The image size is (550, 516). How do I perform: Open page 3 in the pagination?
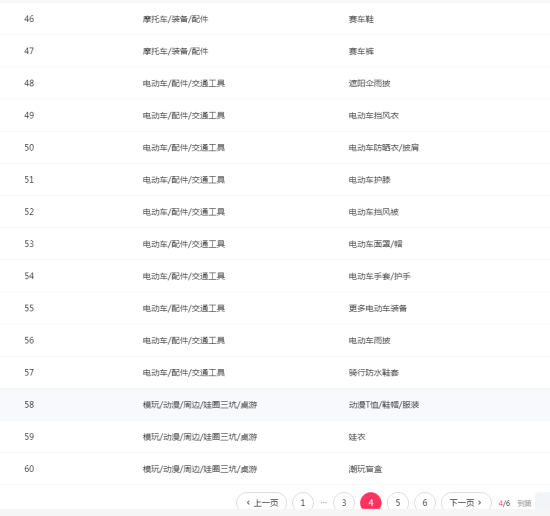tap(344, 503)
